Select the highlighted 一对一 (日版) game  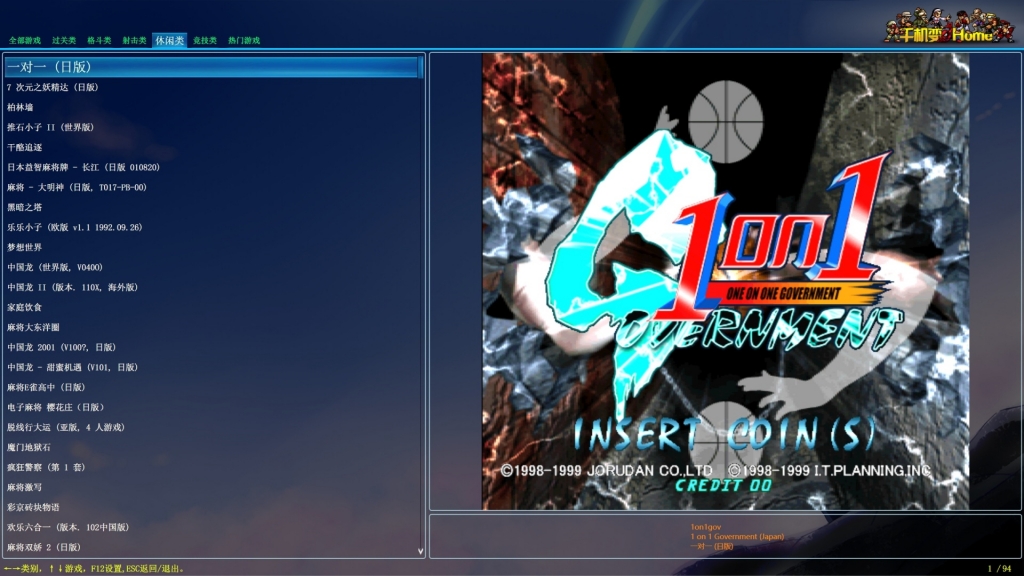point(50,67)
